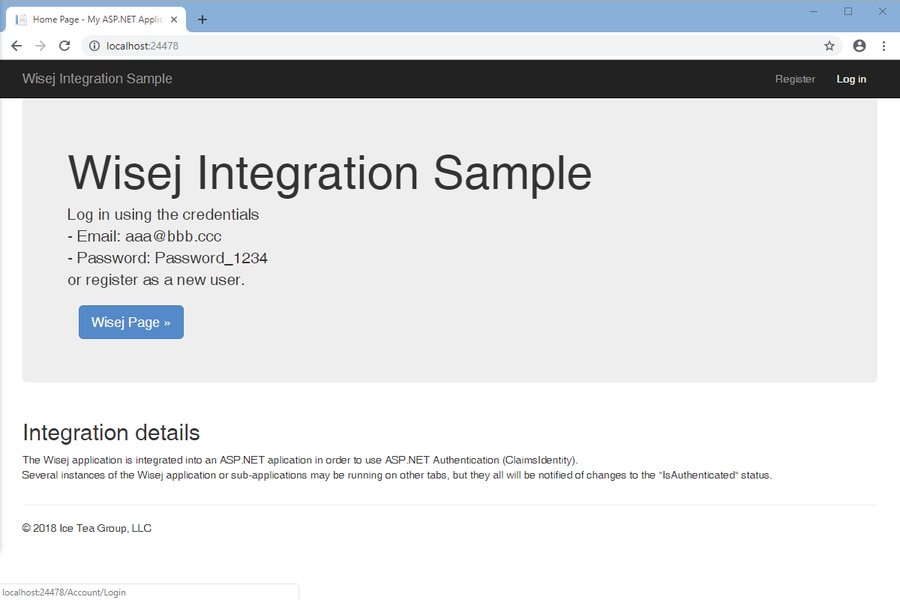
Task: Click the Wisej Integration Sample navbar brand
Action: (97, 79)
